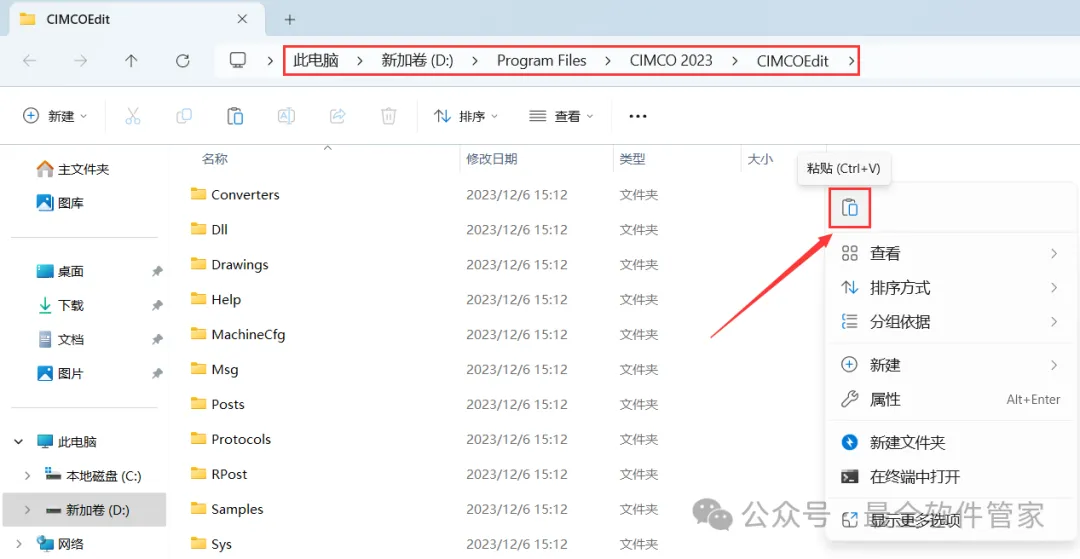Screen dimensions: 1080x559
Task: Go back with the left arrow button
Action: 29,61
